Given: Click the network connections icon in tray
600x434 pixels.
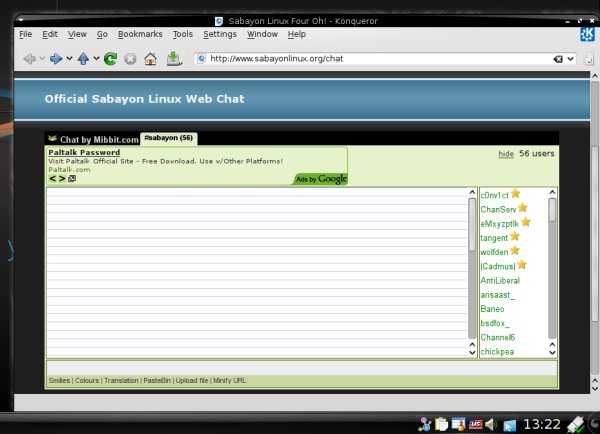Looking at the screenshot, I should (424, 424).
